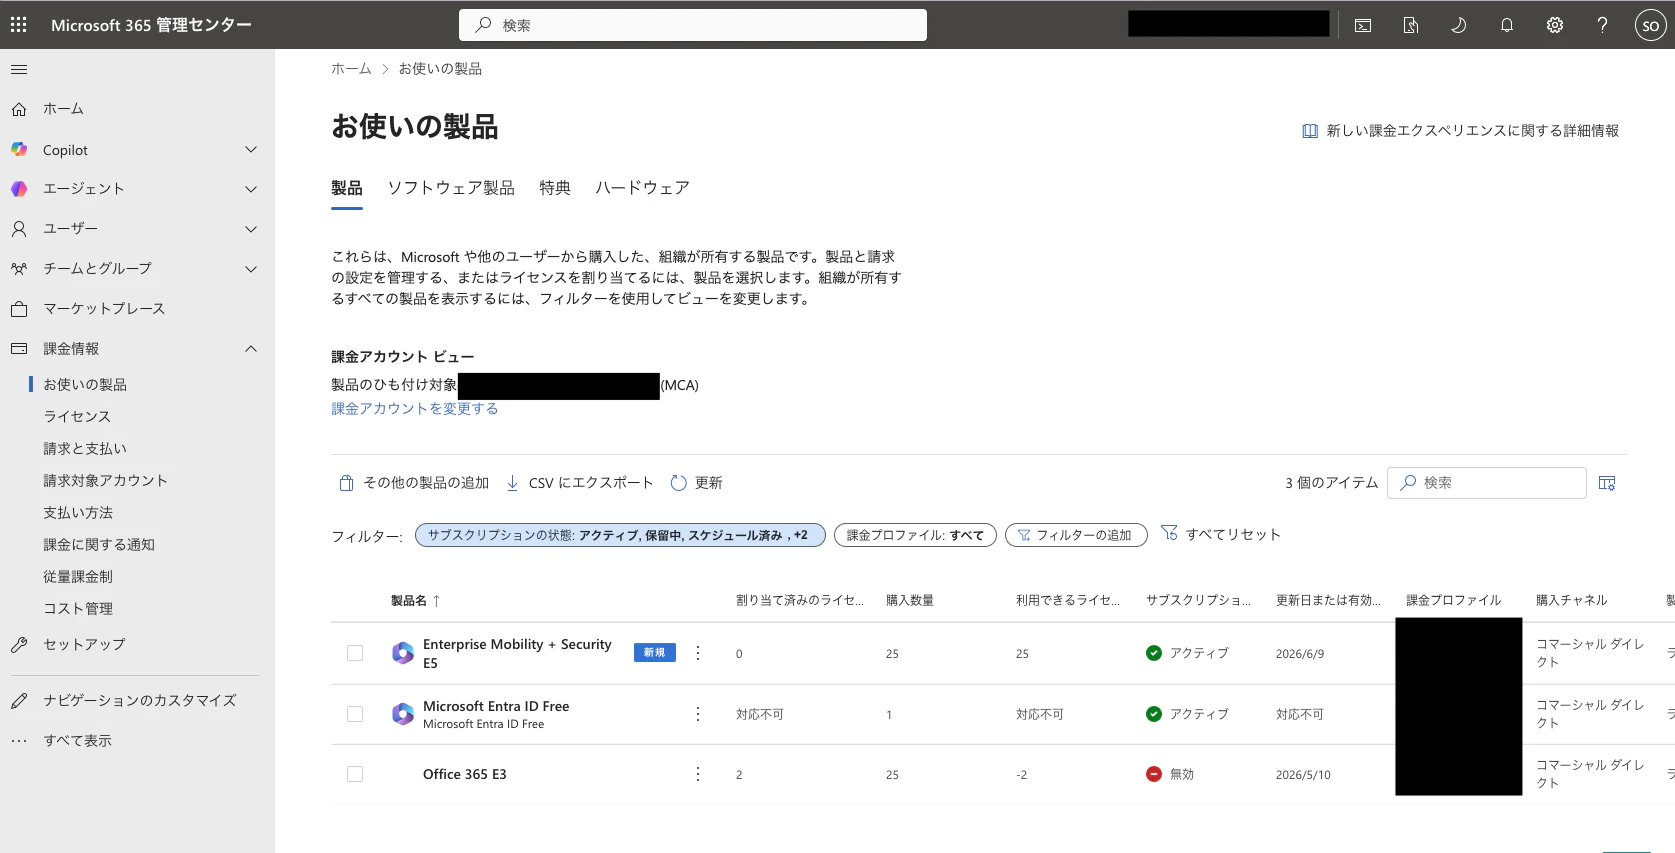Click the Microsoft Entra ID Free product icon
Screen dimensions: 1675x853
tap(403, 714)
